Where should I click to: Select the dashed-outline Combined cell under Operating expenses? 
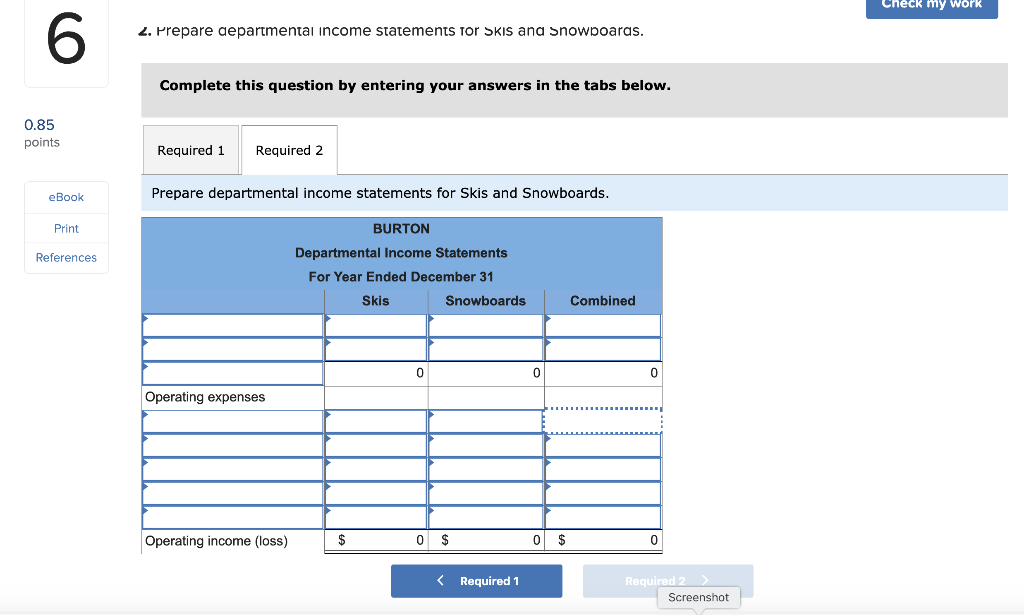point(602,420)
